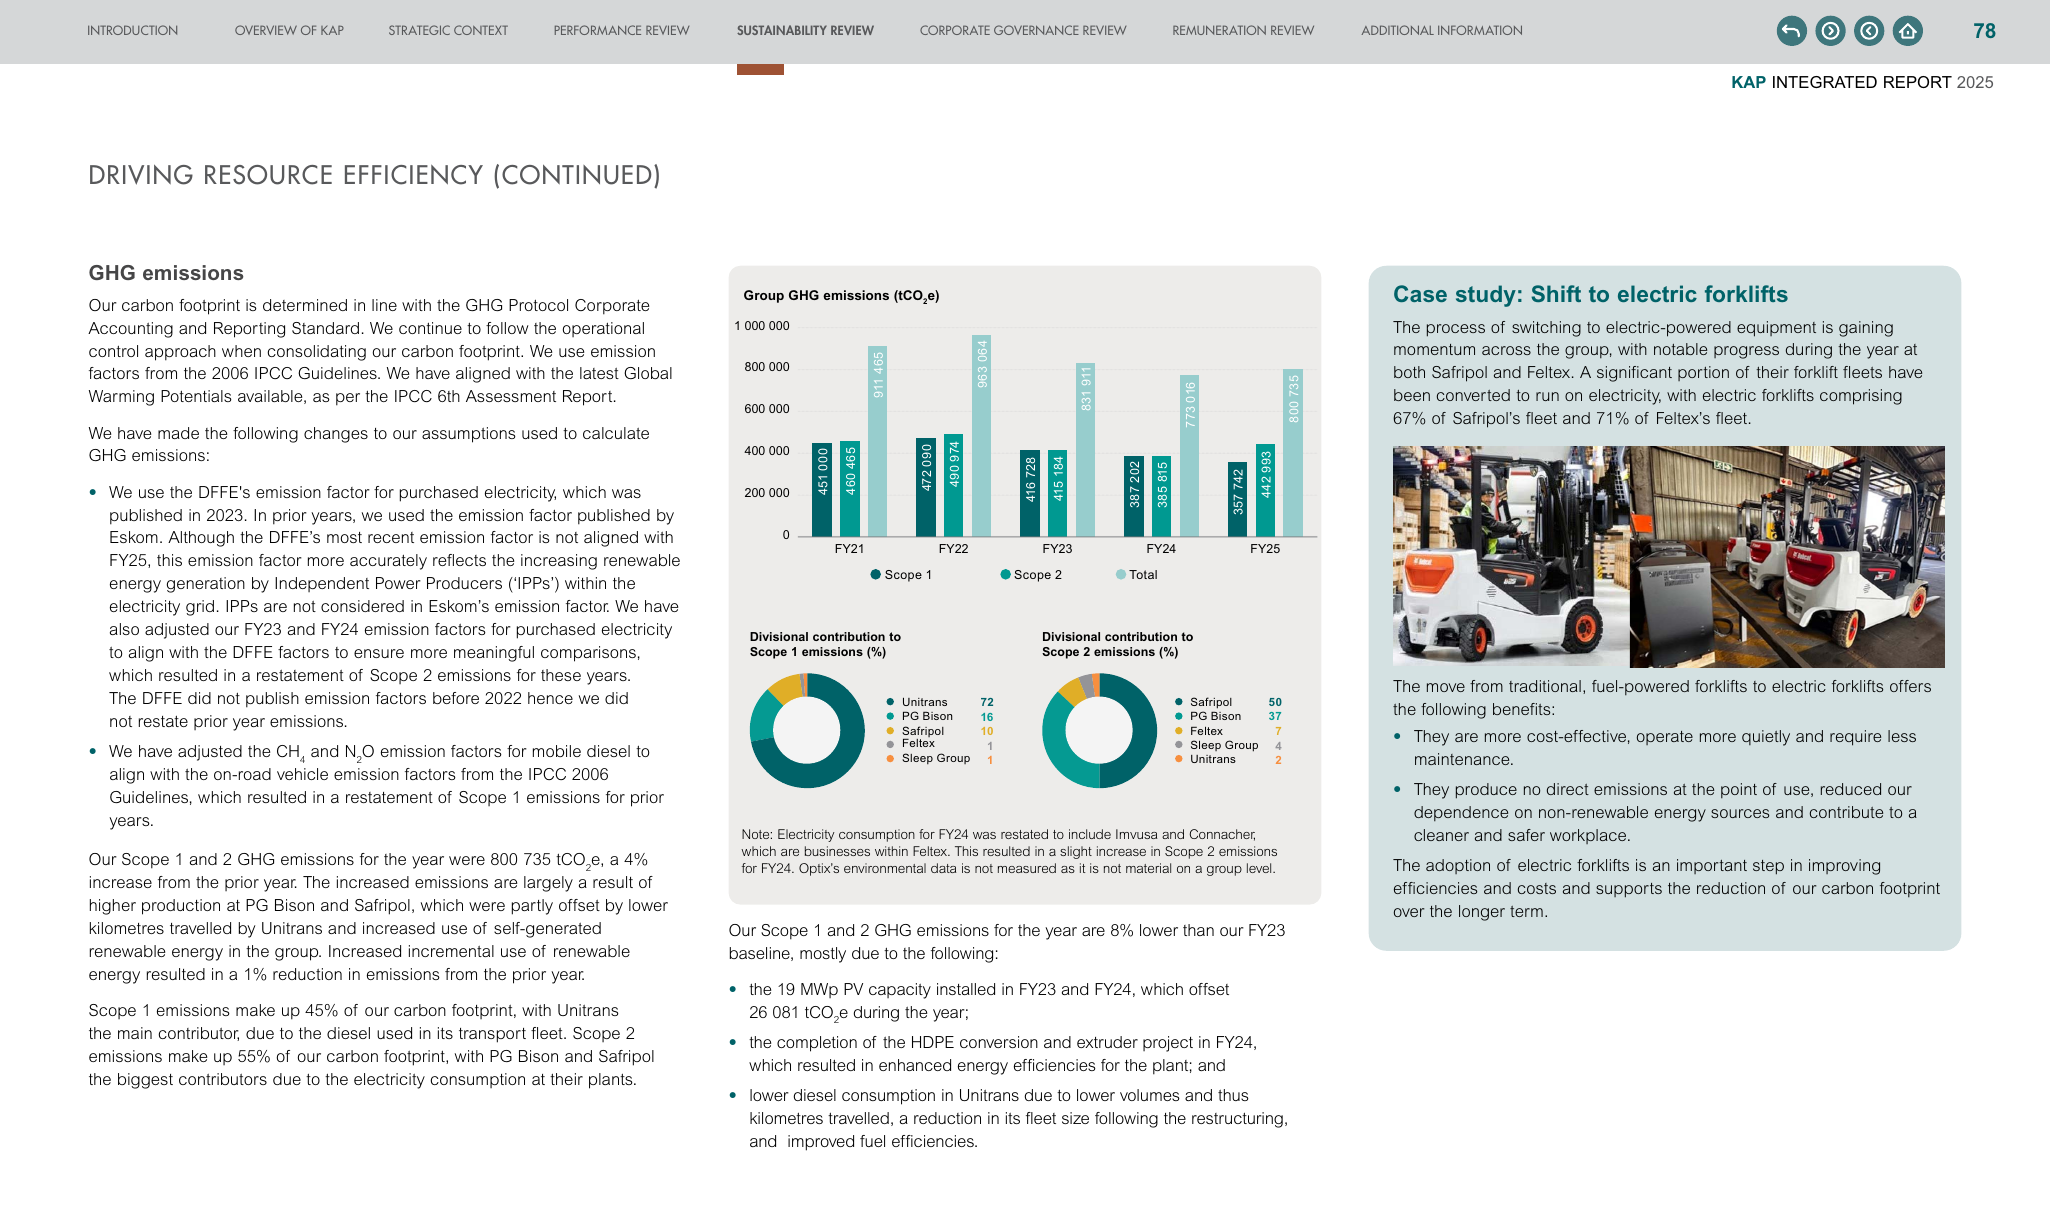The height and width of the screenshot is (1225, 2050).
Task: Click the FY25 Scope 2 bar 442 993
Action: point(1265,490)
